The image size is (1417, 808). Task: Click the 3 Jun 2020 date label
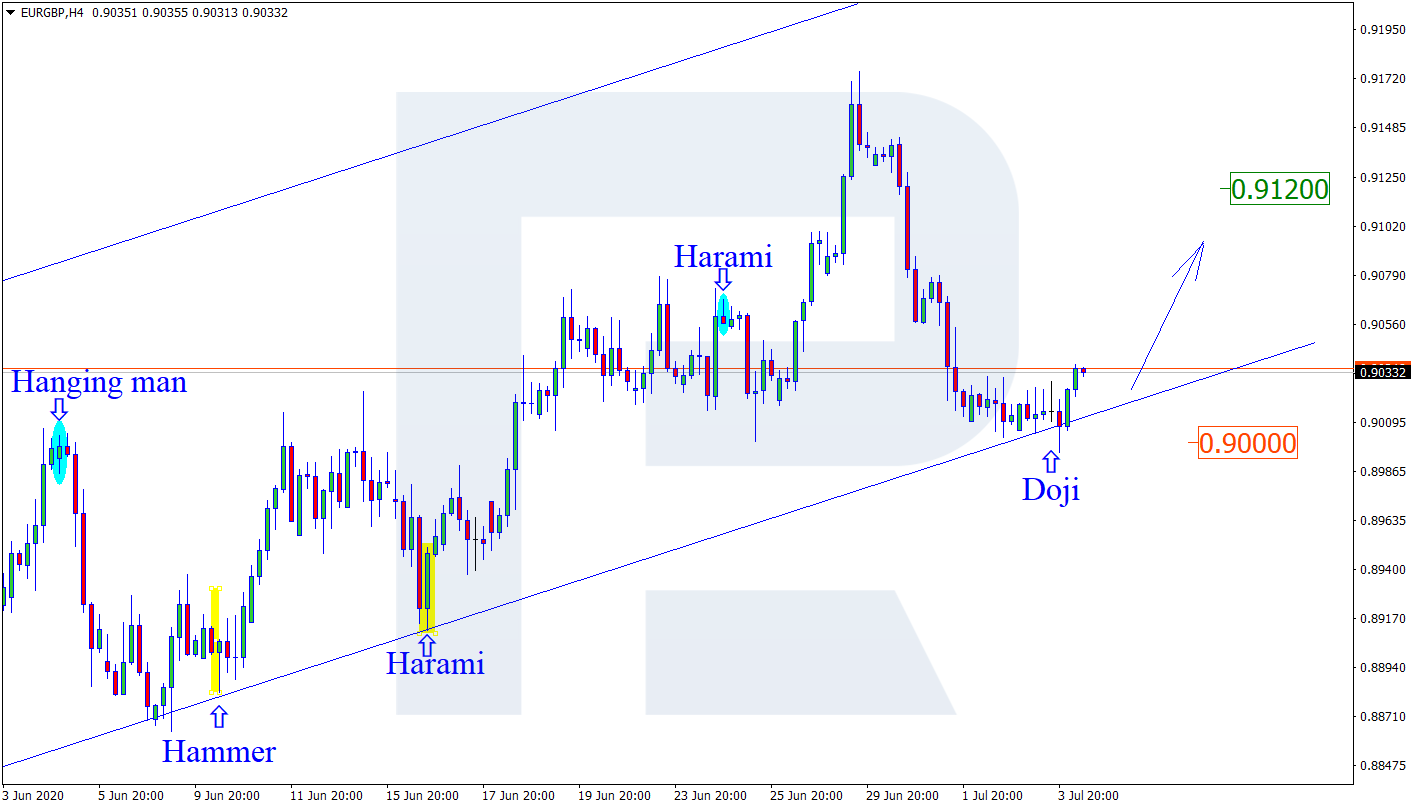point(32,796)
